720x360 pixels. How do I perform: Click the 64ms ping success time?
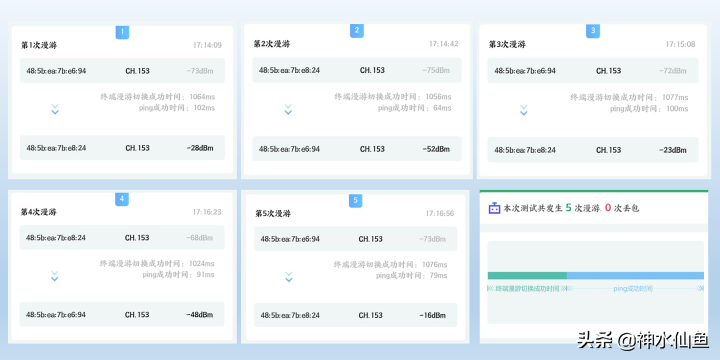pyautogui.click(x=442, y=108)
